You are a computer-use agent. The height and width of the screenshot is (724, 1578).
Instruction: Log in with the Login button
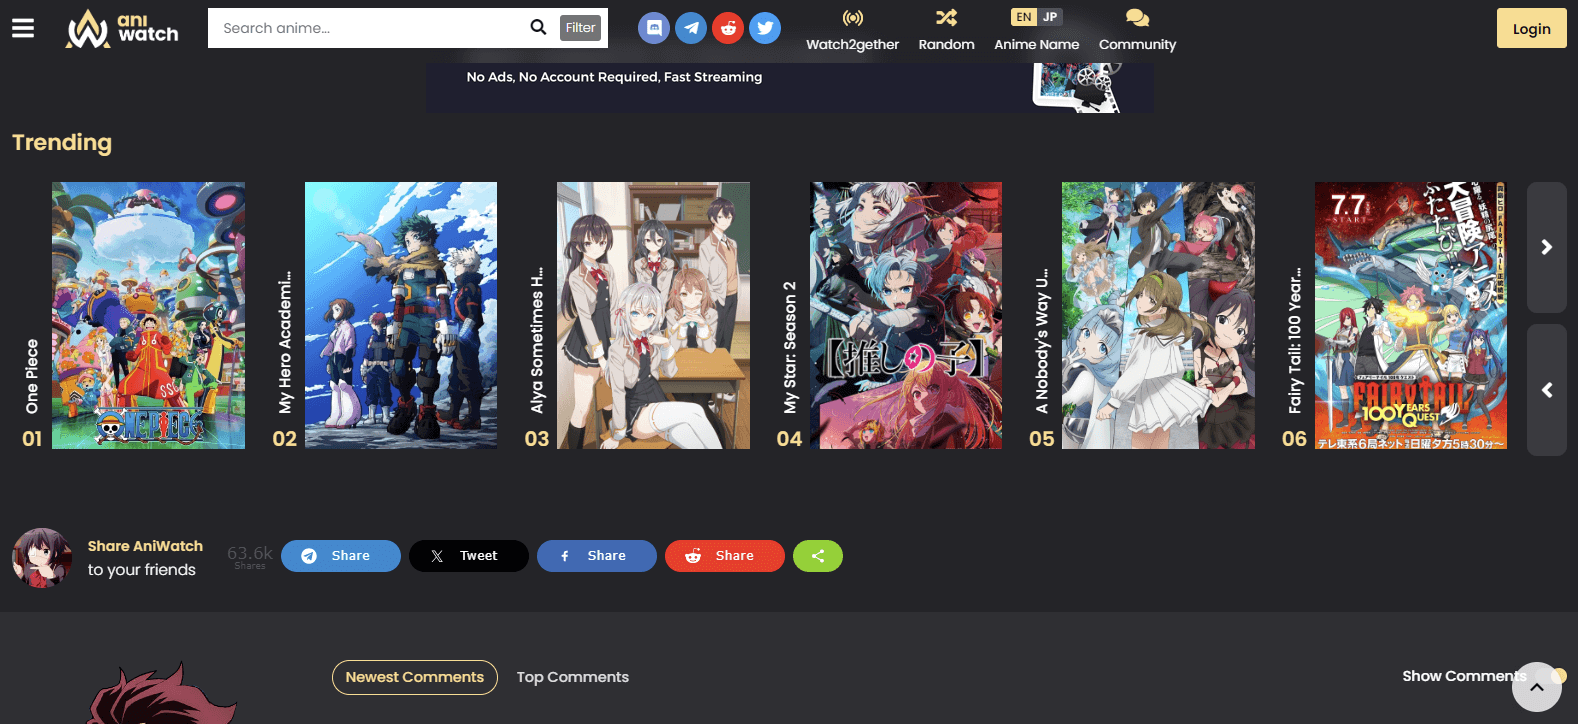pyautogui.click(x=1531, y=28)
